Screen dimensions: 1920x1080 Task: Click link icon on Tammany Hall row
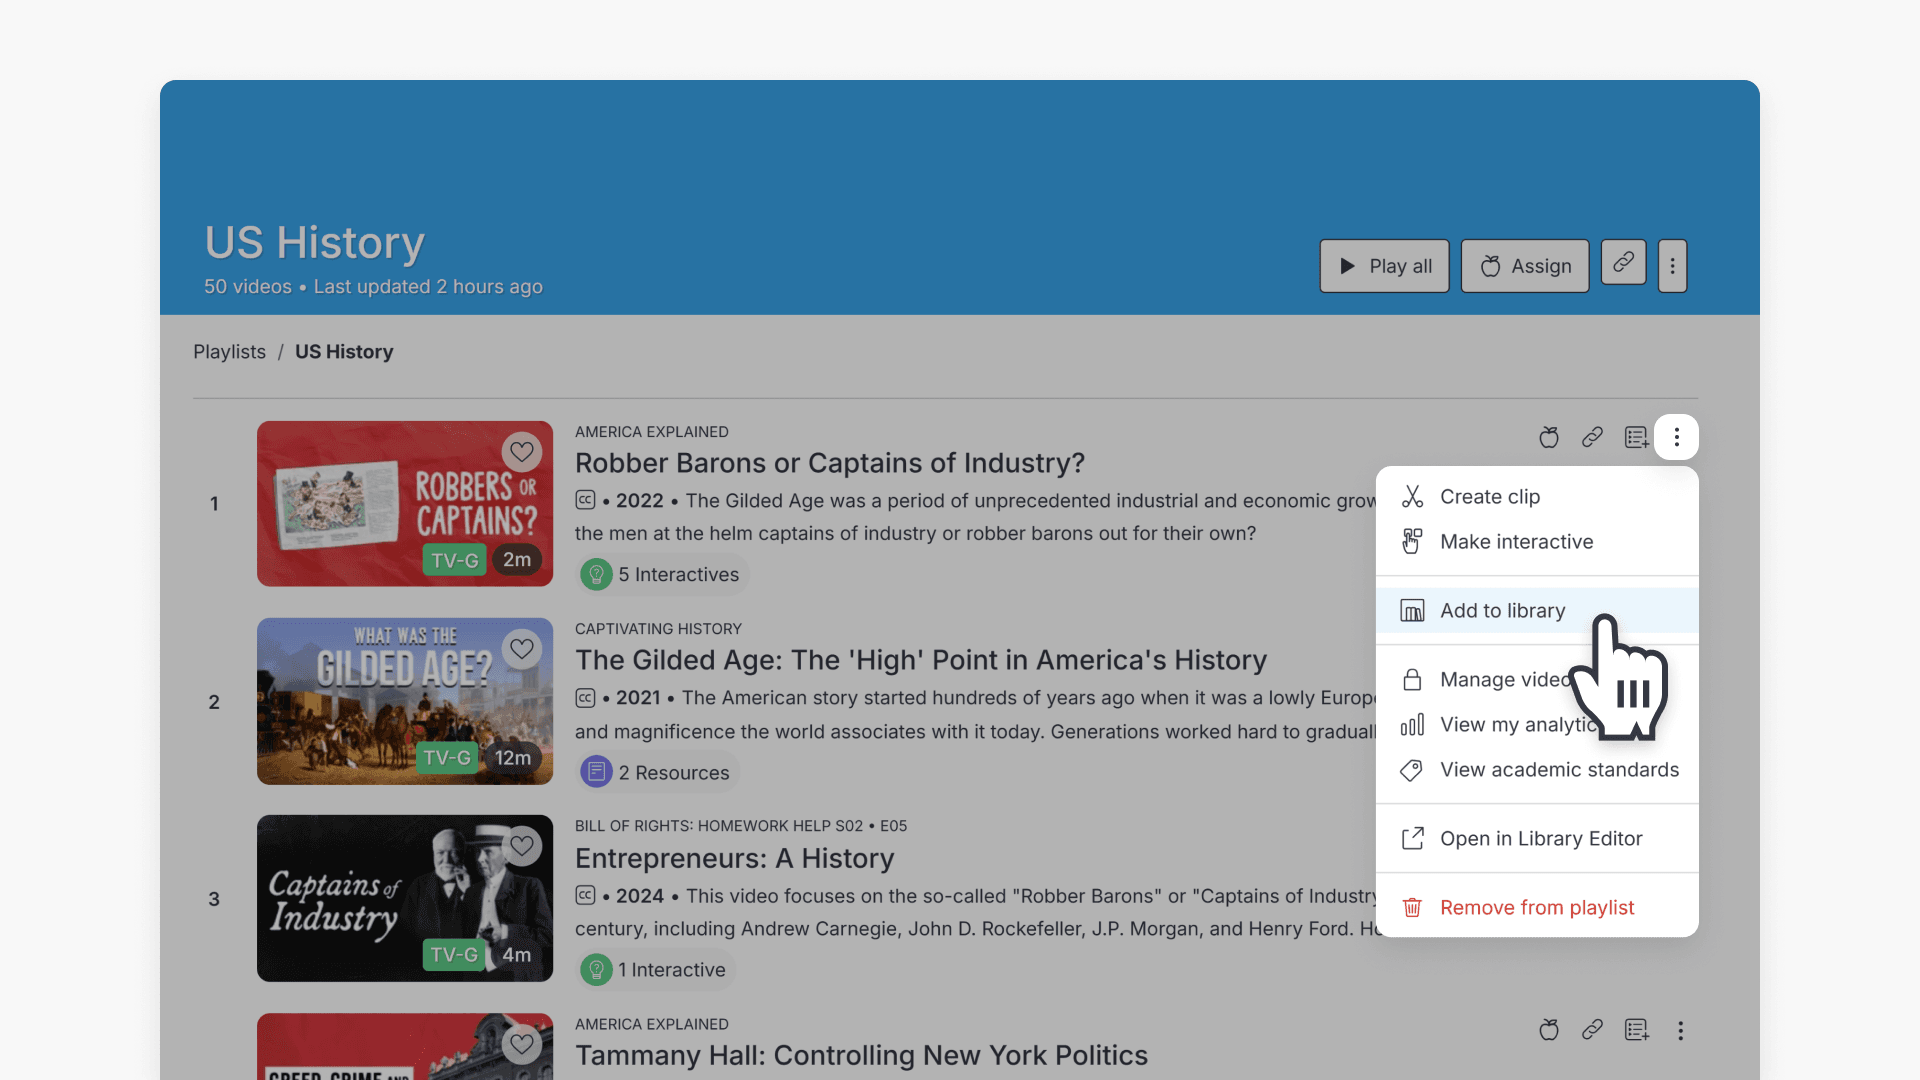click(1592, 1030)
